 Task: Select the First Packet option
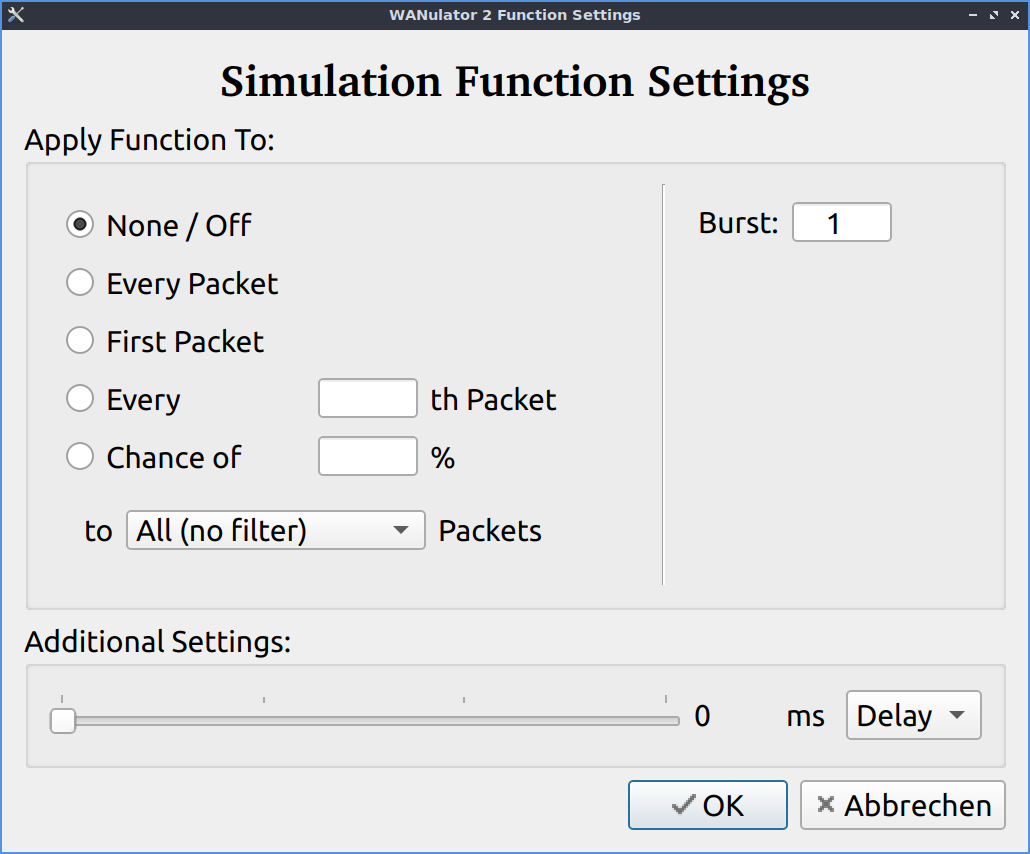tap(80, 340)
